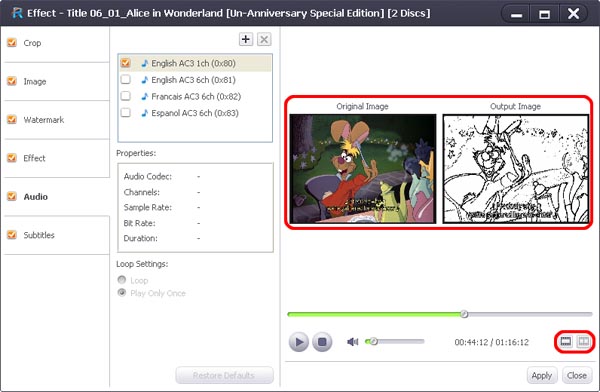This screenshot has width=600, height=392.
Task: Select Play Only Once radio button
Action: pyautogui.click(x=122, y=293)
